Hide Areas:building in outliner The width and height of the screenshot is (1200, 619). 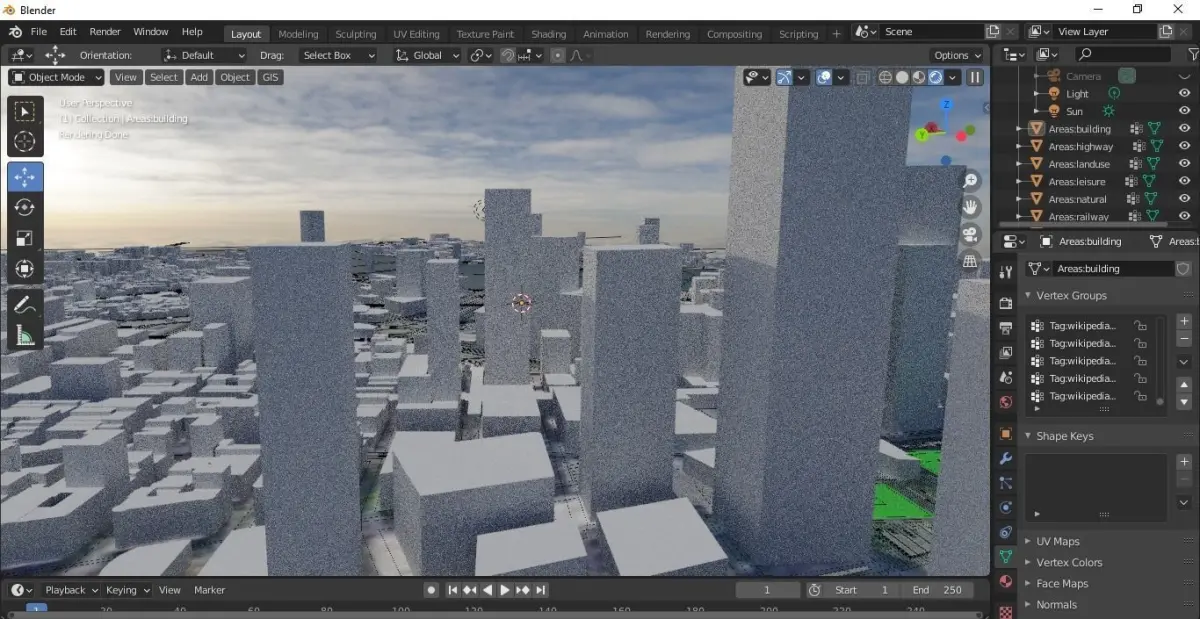(1184, 129)
